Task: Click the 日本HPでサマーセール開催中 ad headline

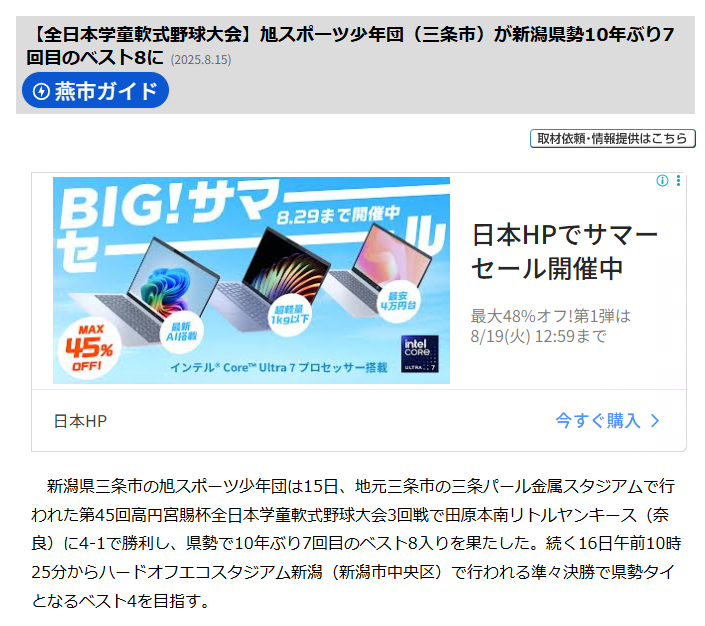Action: [564, 252]
